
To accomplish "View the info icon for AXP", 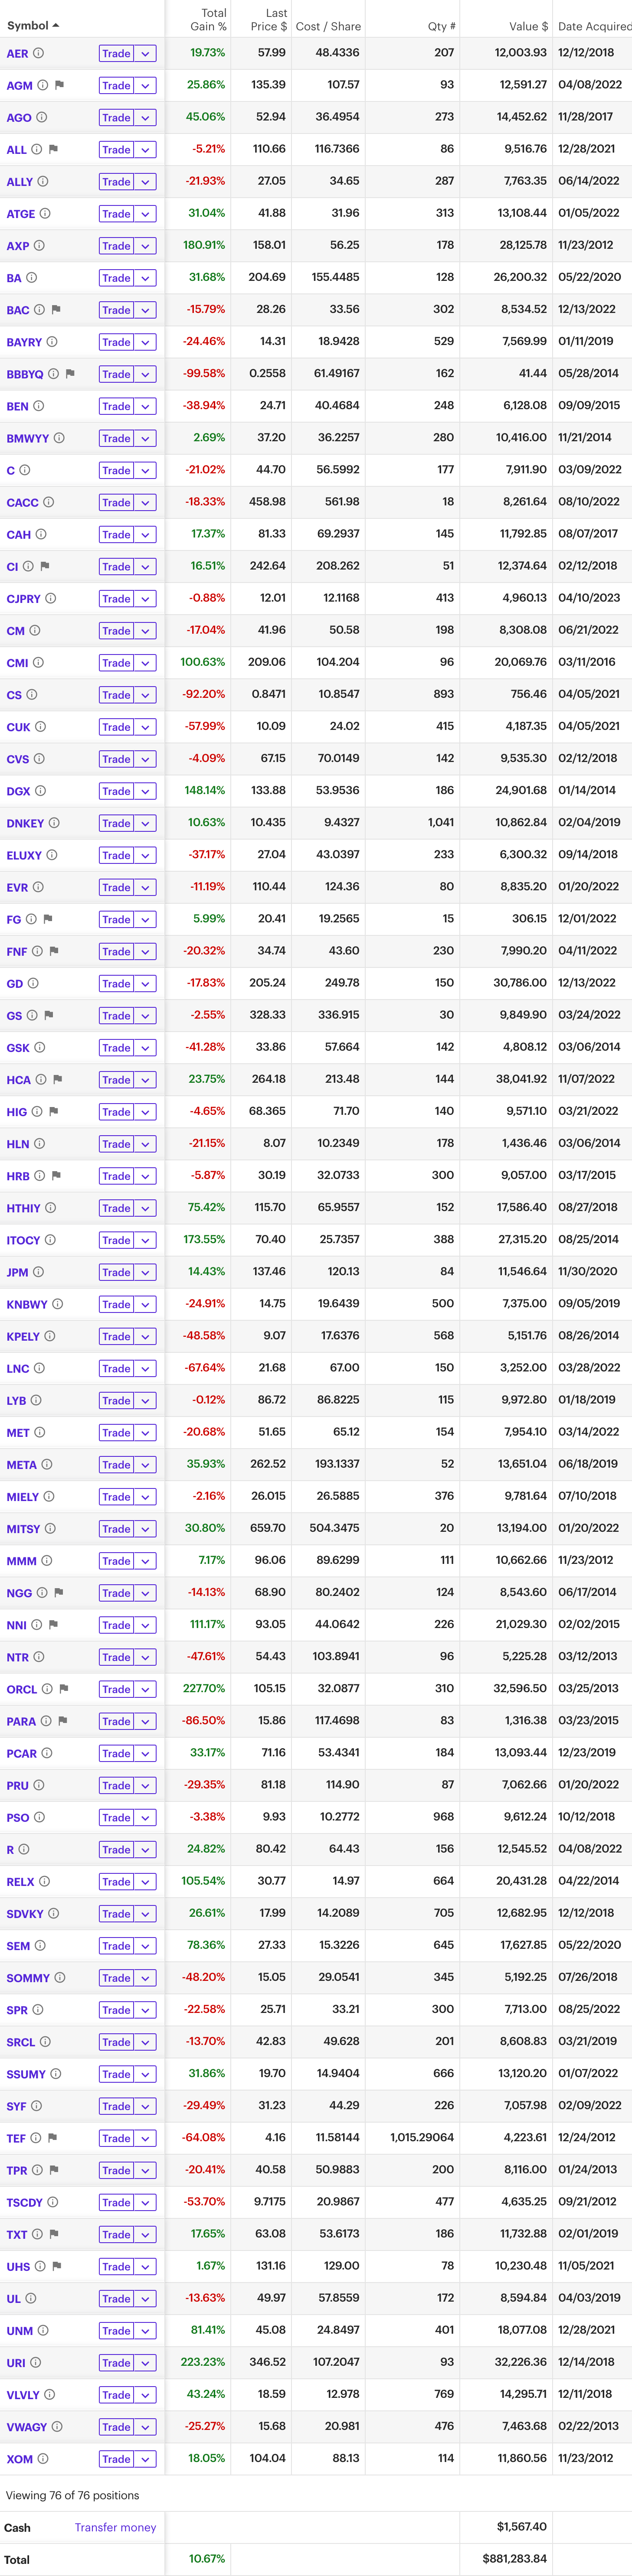I will point(39,245).
